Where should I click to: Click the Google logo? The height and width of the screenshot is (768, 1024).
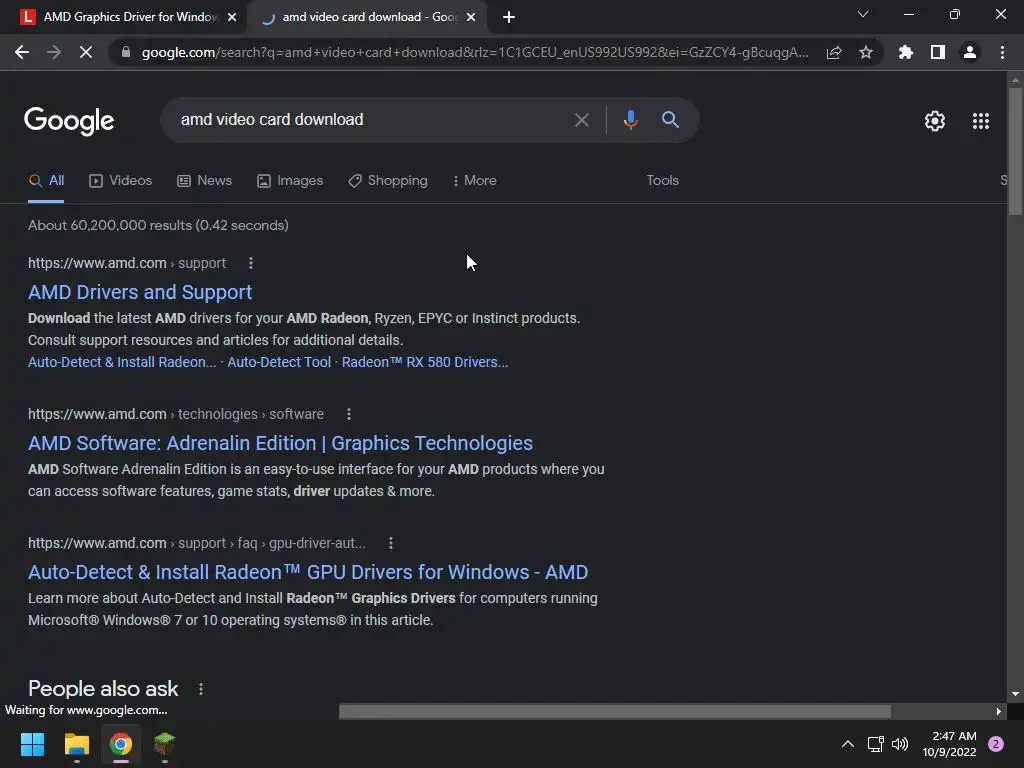[69, 120]
